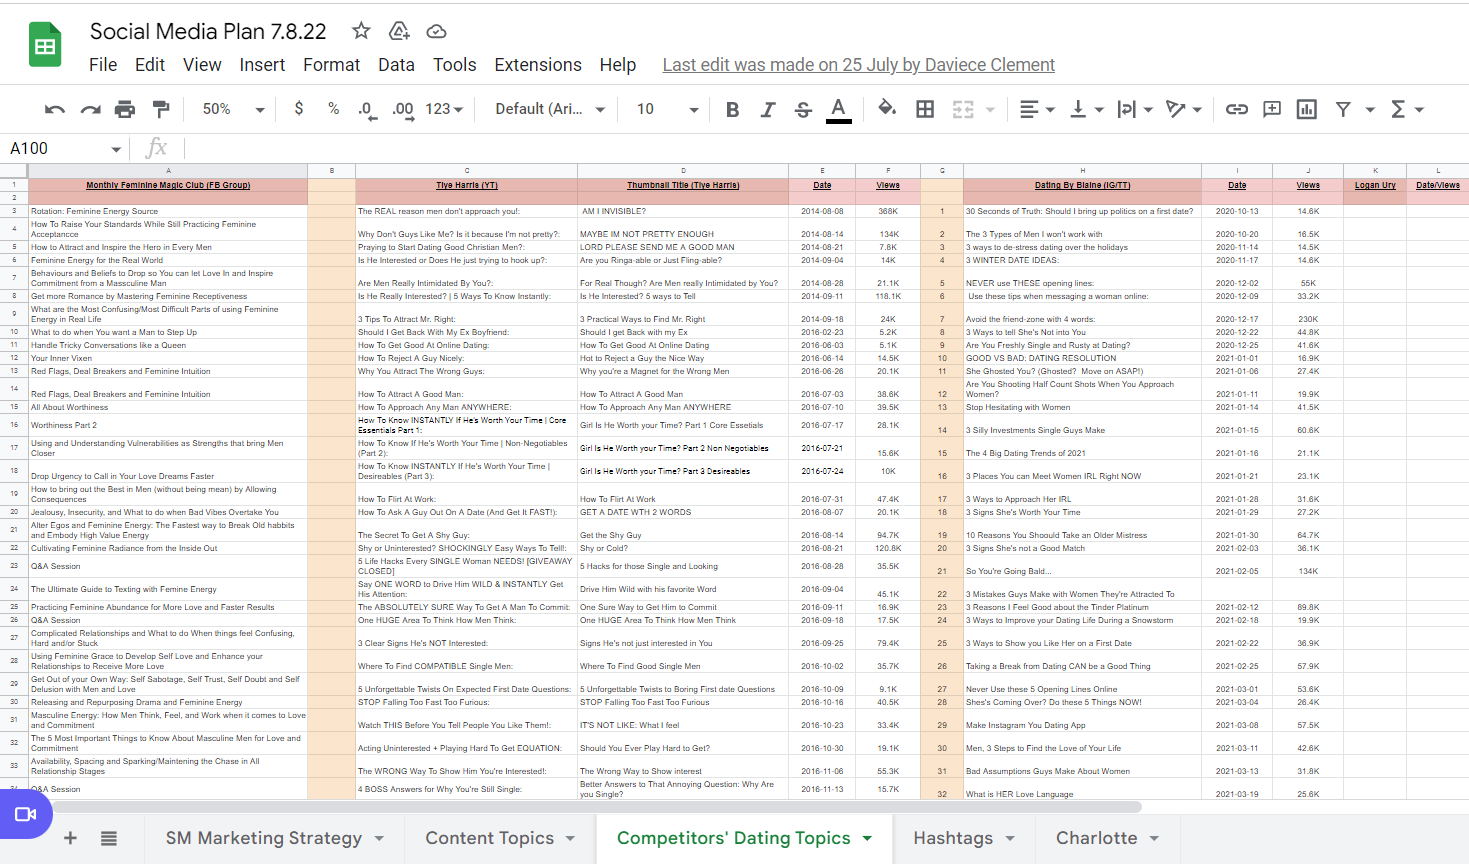Open the Default font dropdown
The height and width of the screenshot is (864, 1469).
(550, 109)
